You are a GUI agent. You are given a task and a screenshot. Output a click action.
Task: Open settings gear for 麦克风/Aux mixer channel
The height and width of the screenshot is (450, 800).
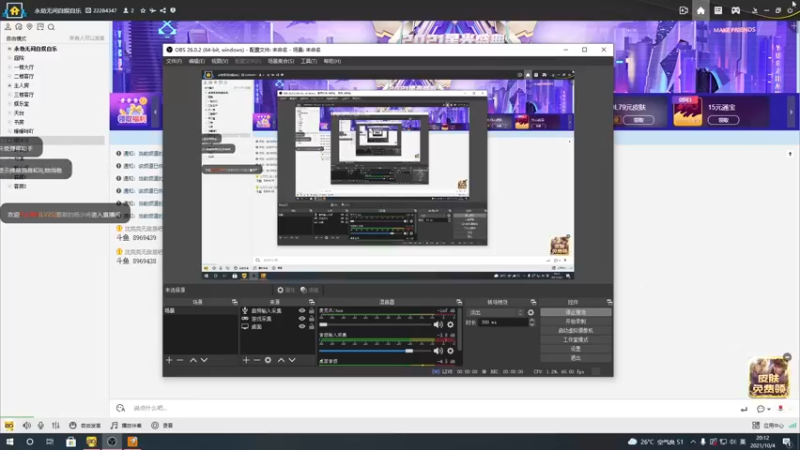tap(451, 324)
